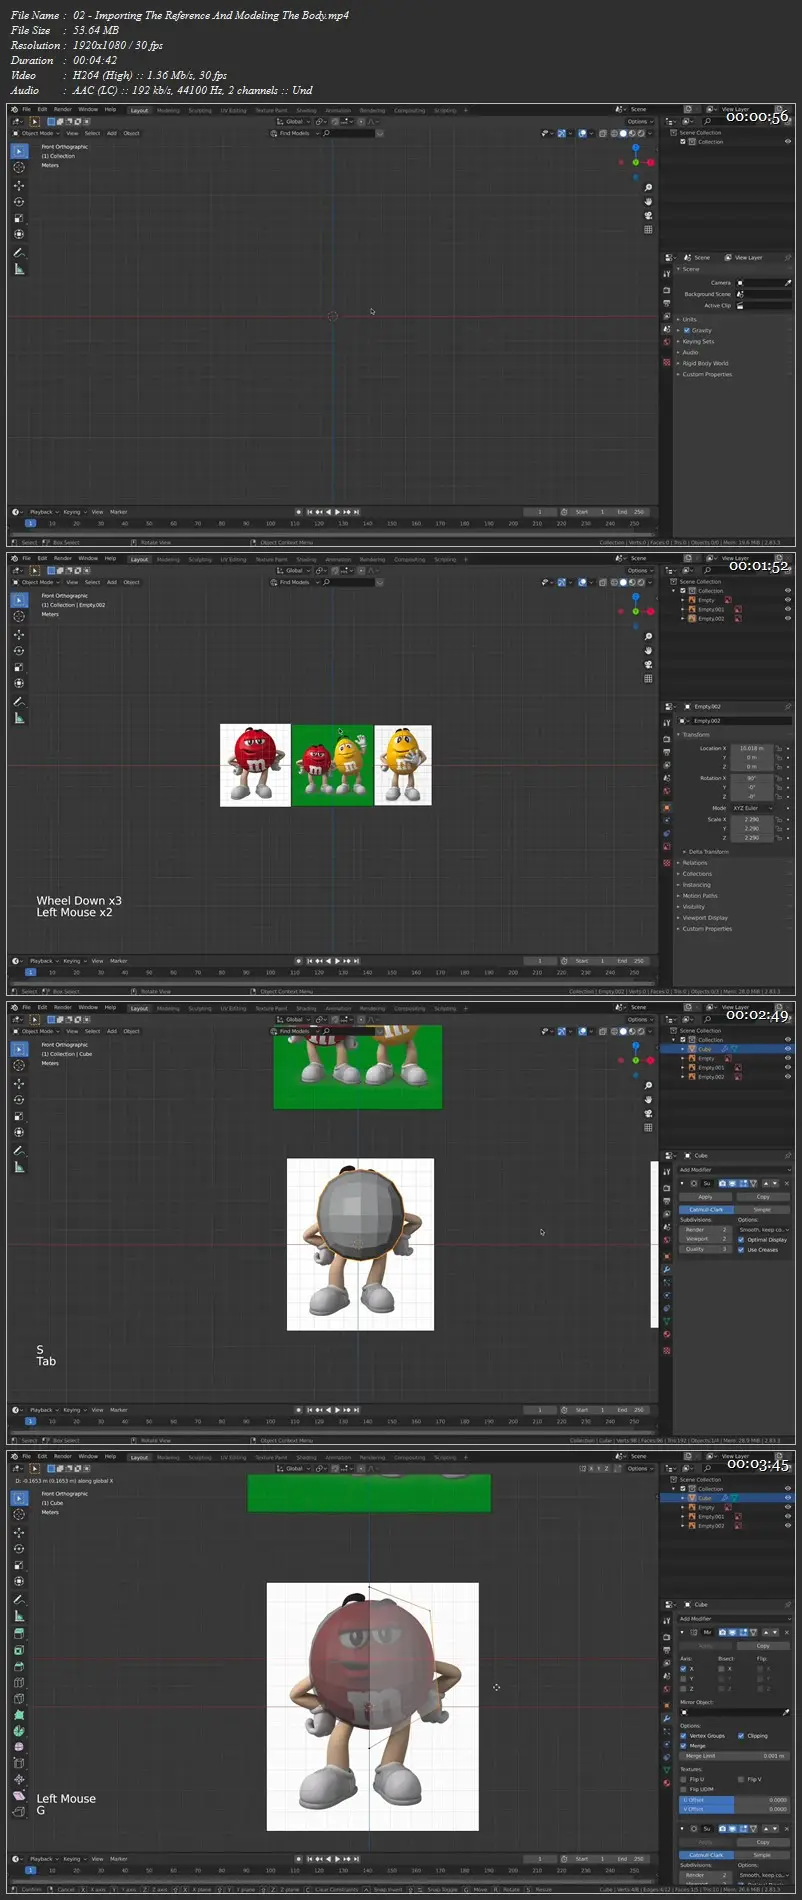Toggle camera view icon in the 00:00:56 viewport
The image size is (802, 1900).
click(648, 215)
